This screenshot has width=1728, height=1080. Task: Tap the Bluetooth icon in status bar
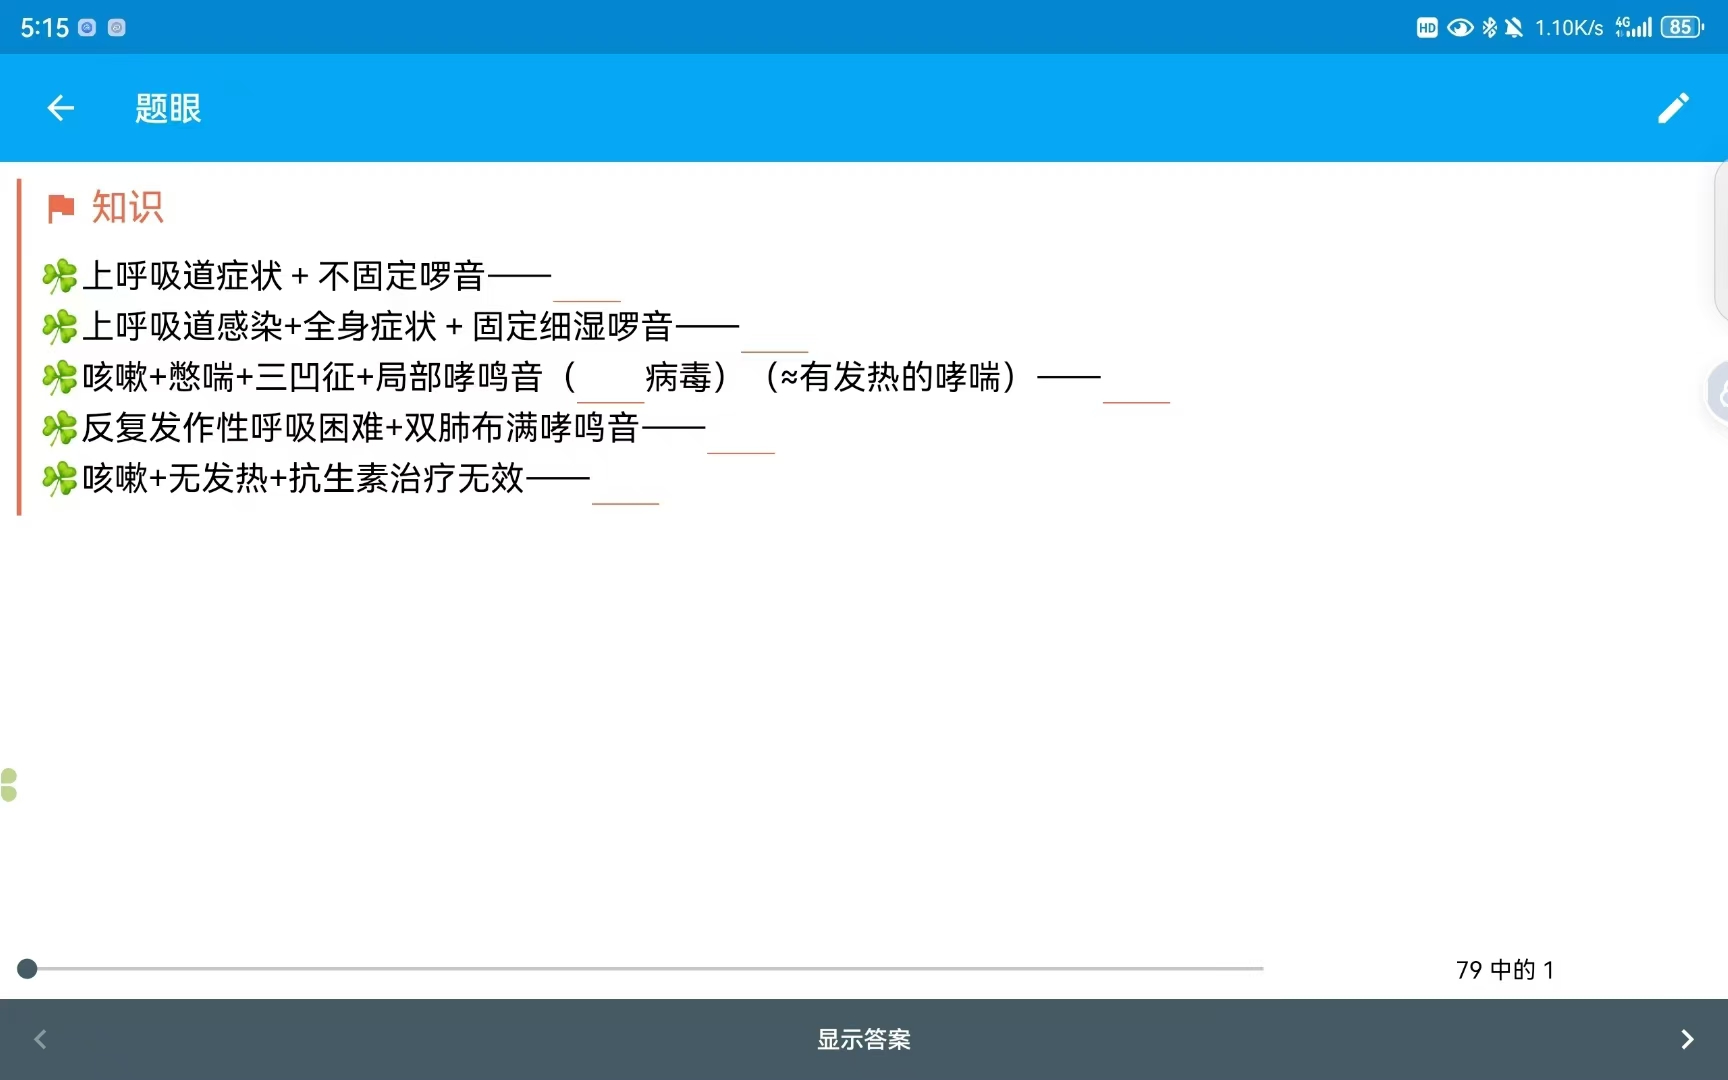[1489, 28]
